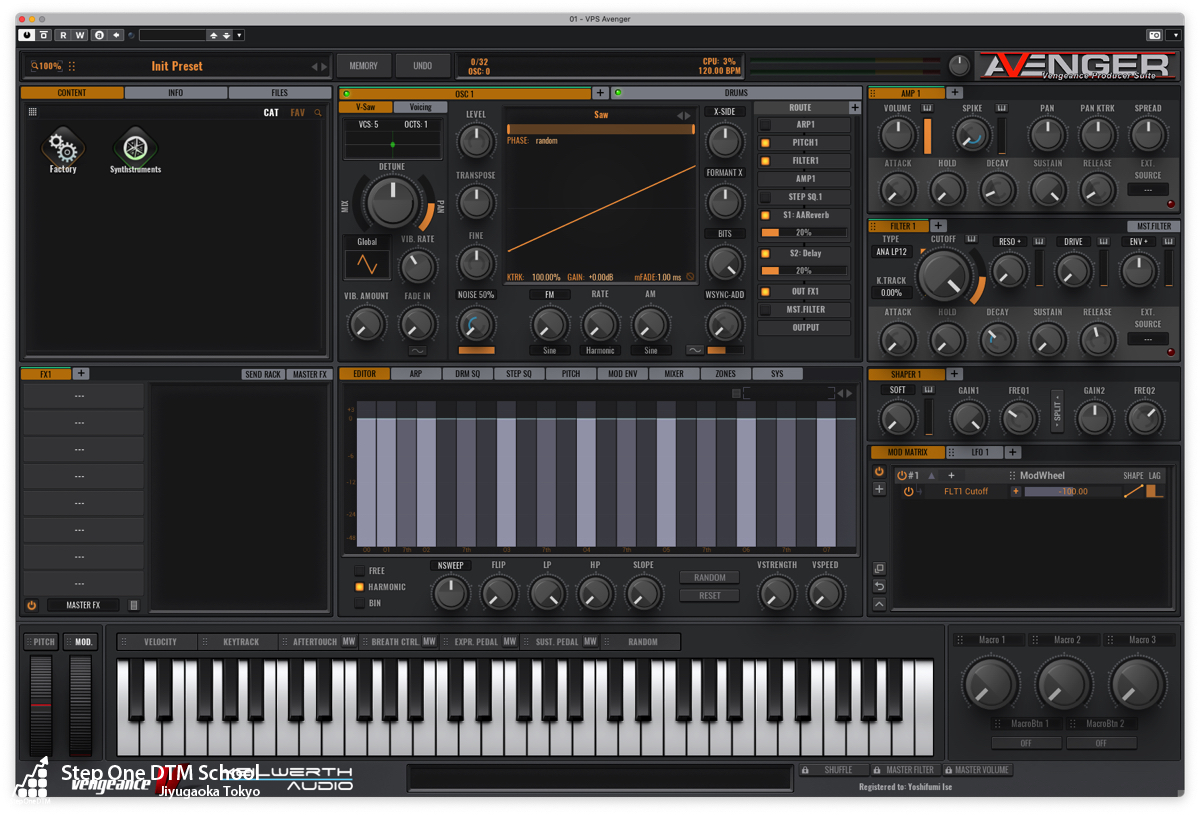The image size is (1200, 815).
Task: Add a new FX rack with FX1 plus
Action: pos(81,374)
